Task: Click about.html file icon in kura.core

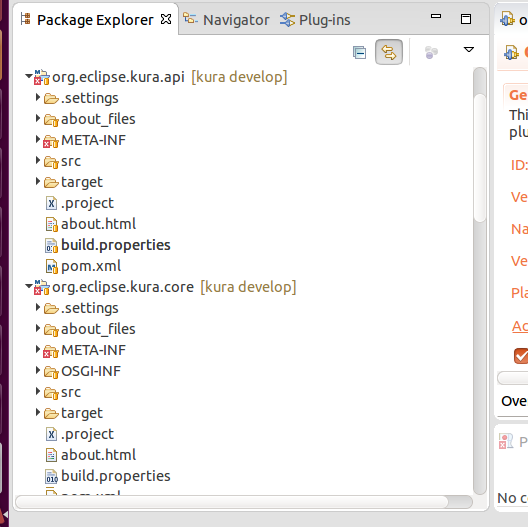Action: coord(51,455)
